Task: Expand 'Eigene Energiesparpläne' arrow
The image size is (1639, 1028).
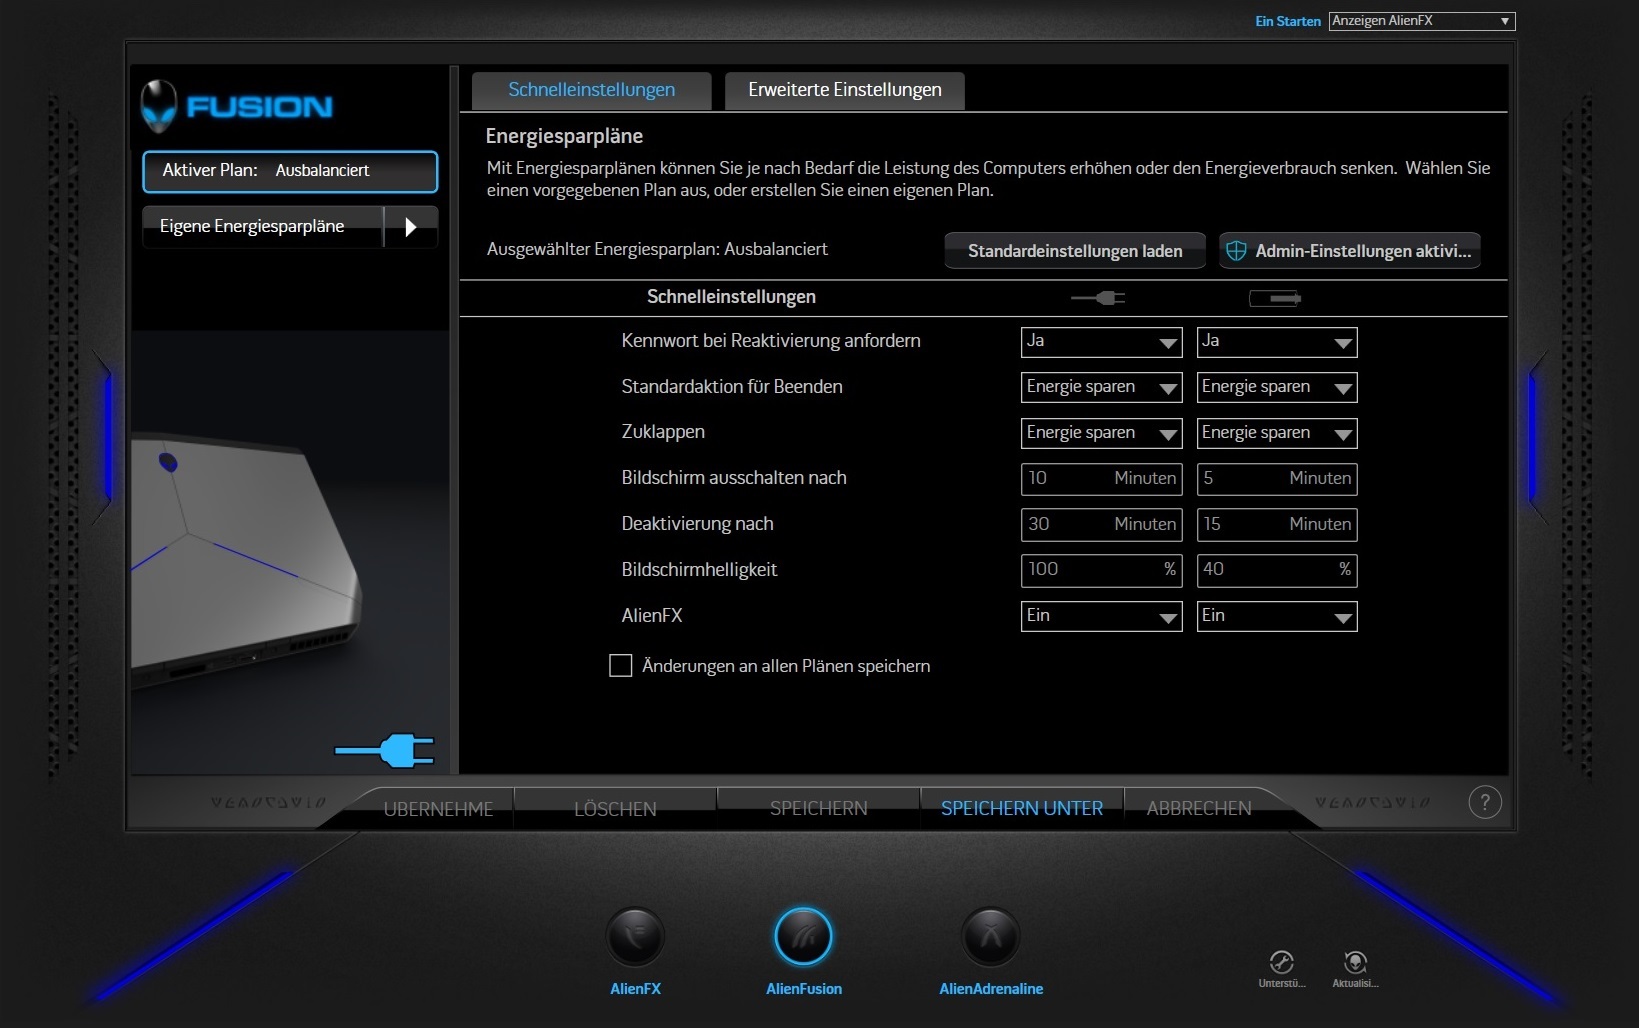Action: [x=411, y=226]
